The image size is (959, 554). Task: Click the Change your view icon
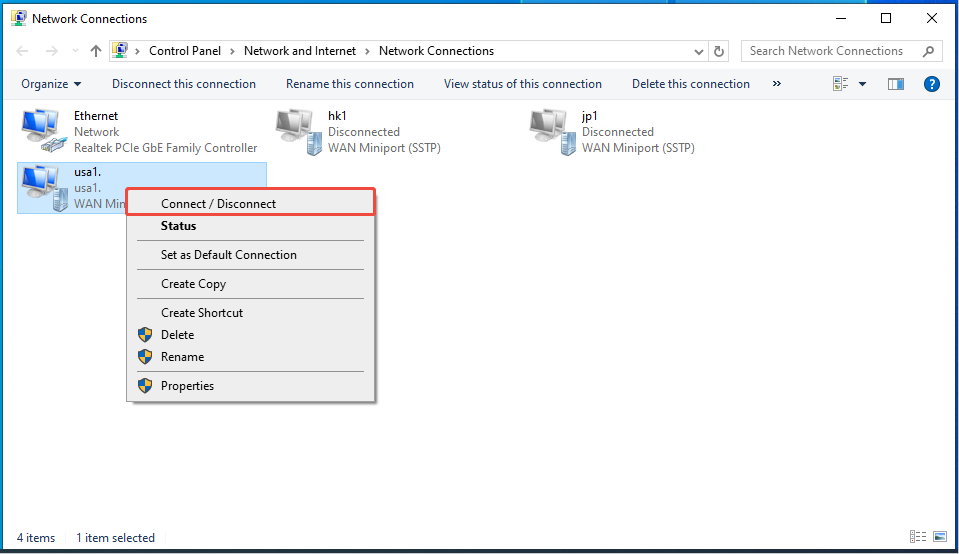[x=840, y=84]
